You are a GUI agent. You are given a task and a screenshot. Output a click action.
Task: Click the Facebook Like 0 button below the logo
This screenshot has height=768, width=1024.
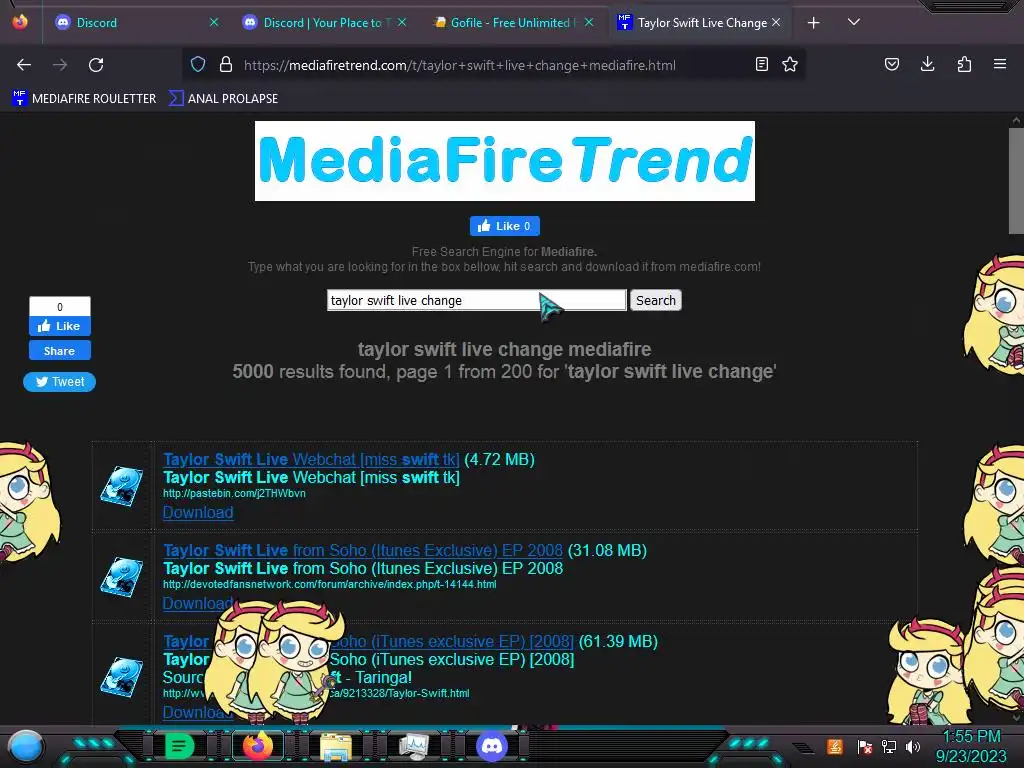505,226
